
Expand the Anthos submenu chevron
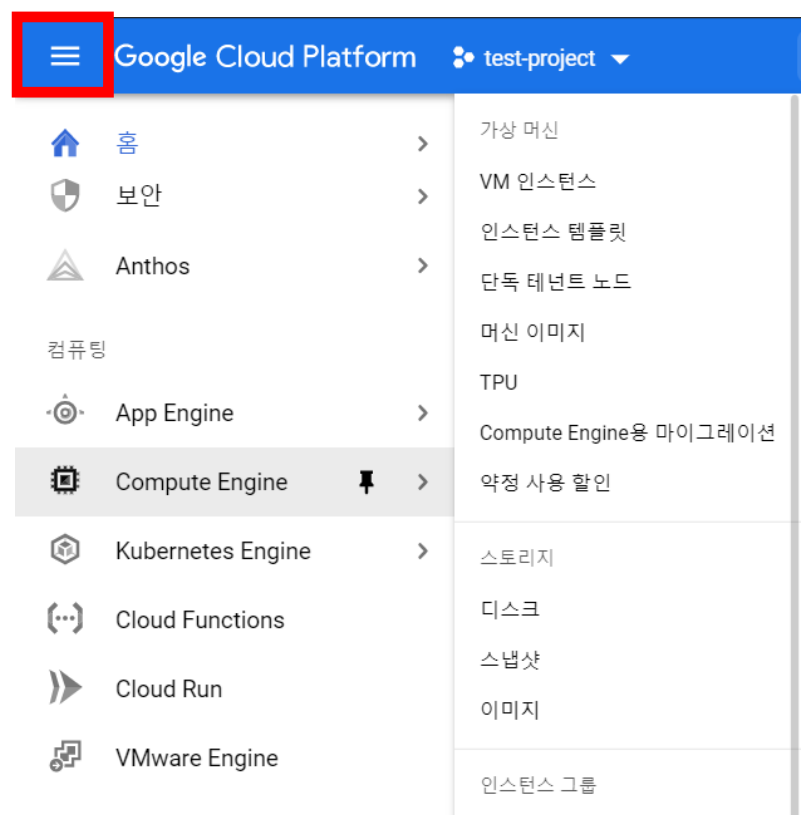(423, 266)
